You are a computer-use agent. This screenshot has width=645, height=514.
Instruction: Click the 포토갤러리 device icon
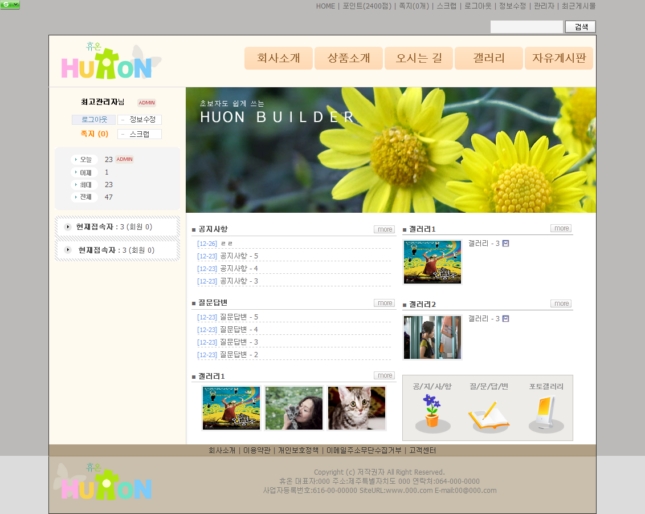click(545, 411)
